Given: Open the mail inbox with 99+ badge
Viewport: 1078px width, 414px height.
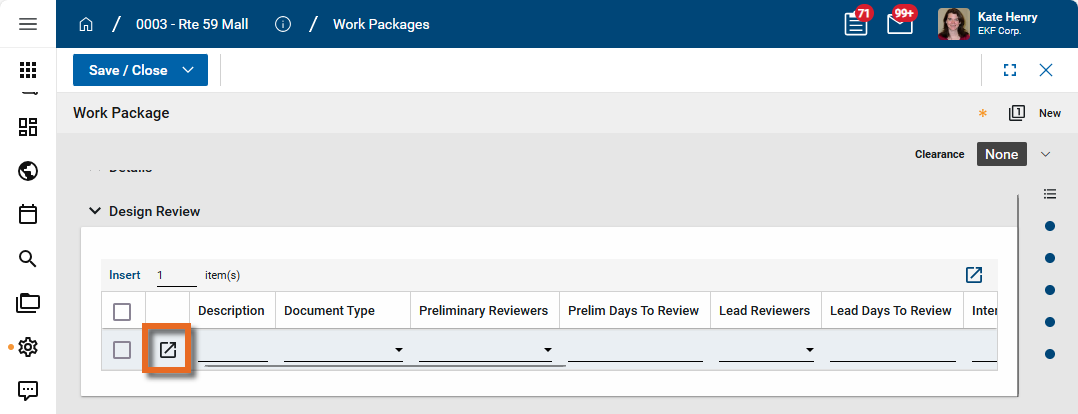Looking at the screenshot, I should pyautogui.click(x=899, y=24).
